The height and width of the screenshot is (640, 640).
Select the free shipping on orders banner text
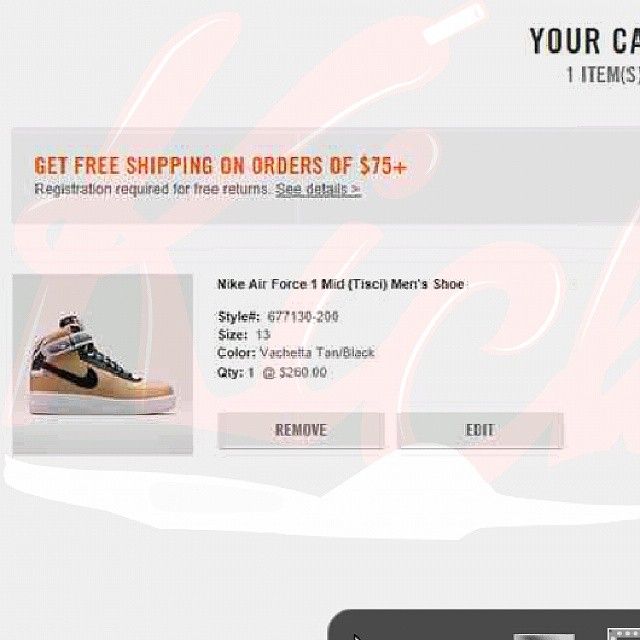click(x=220, y=166)
